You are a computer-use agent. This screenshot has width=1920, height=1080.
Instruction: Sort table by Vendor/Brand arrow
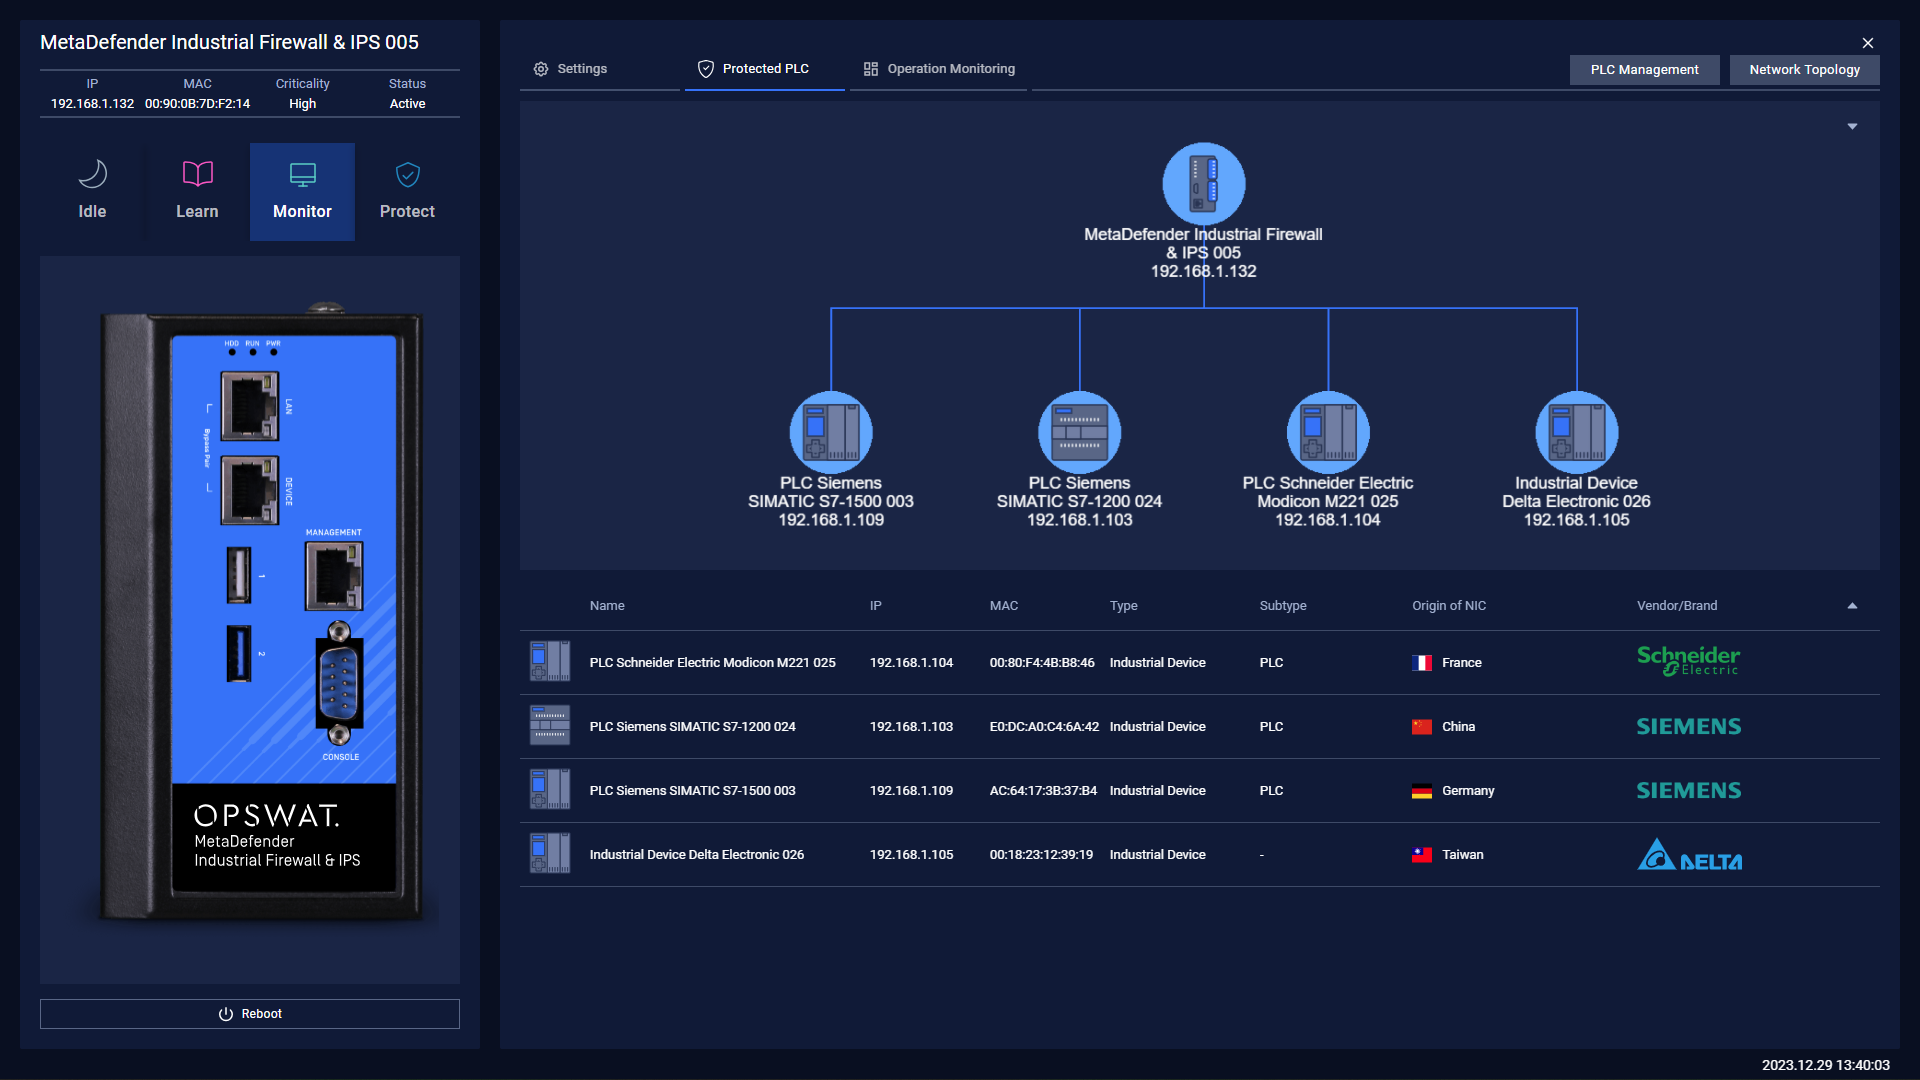pos(1852,606)
